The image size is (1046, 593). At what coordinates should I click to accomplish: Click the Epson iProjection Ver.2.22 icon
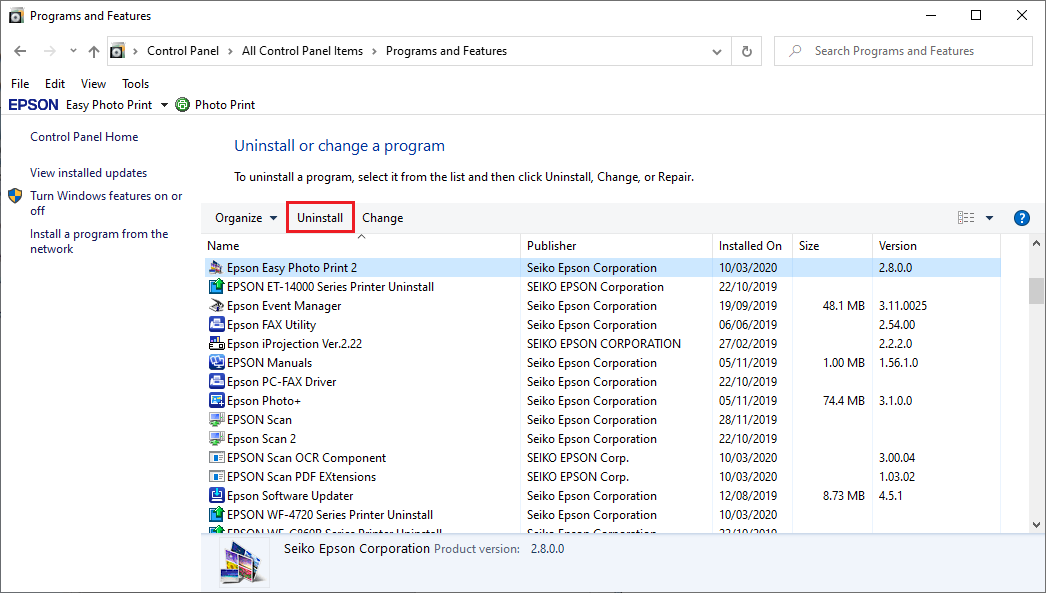click(x=215, y=344)
